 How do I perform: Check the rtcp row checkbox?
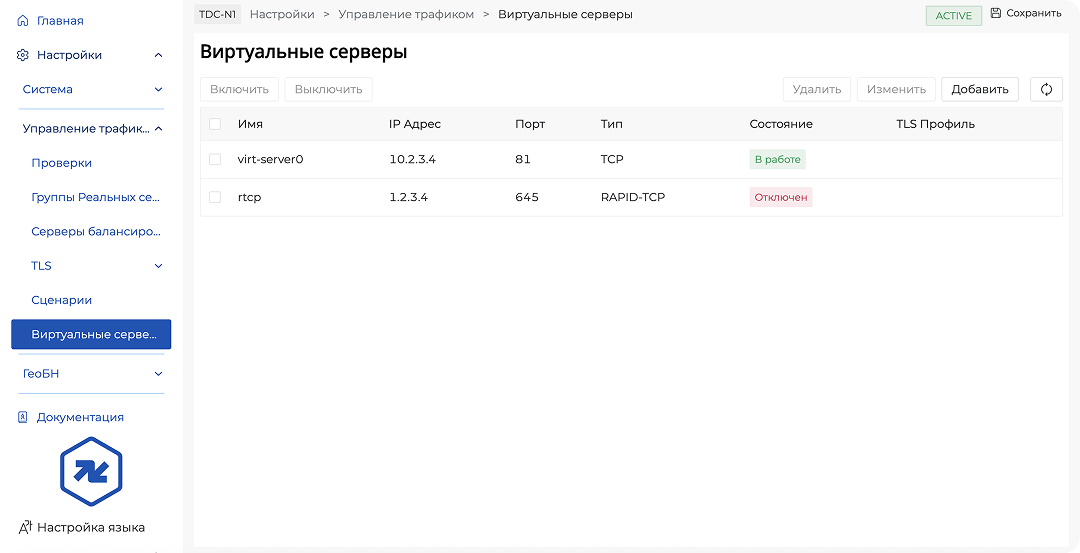(215, 197)
